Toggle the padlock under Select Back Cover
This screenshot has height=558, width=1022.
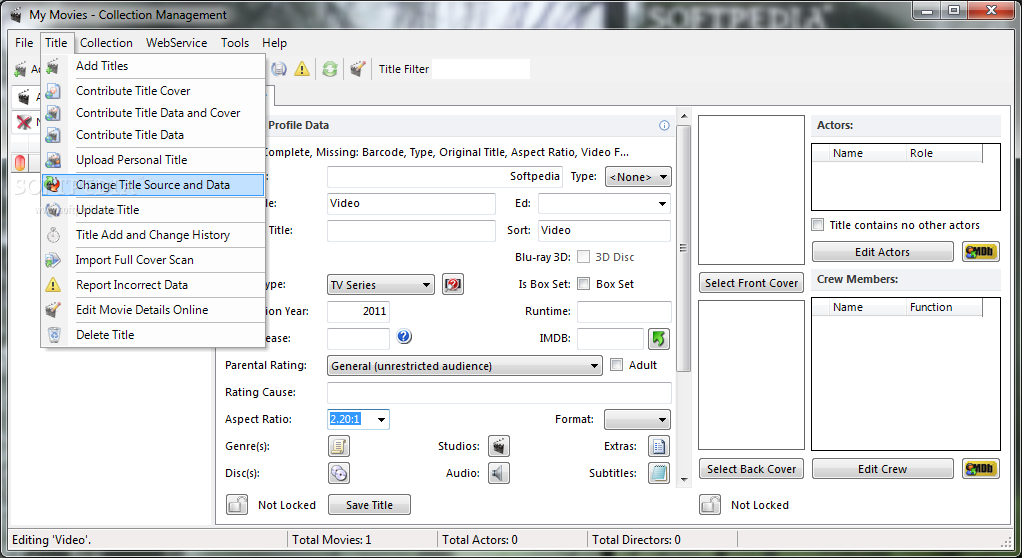(x=710, y=505)
